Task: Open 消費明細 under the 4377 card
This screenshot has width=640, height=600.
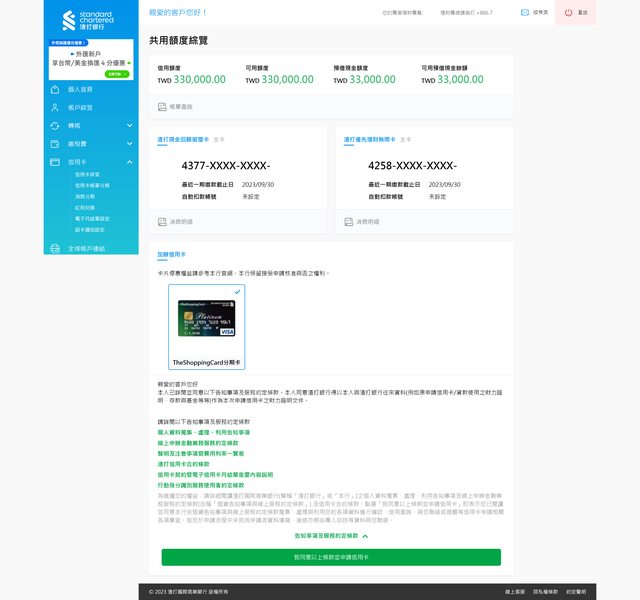Action: (x=163, y=221)
